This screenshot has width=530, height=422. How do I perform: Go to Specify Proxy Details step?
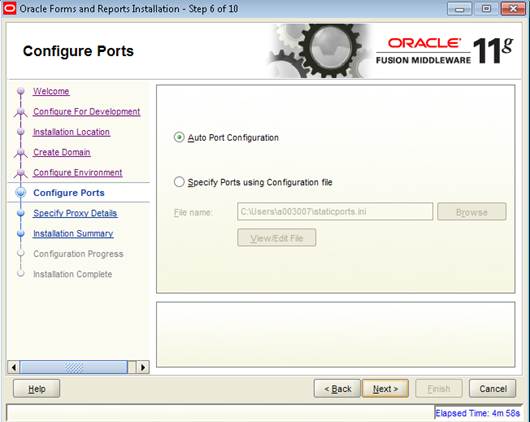[75, 213]
